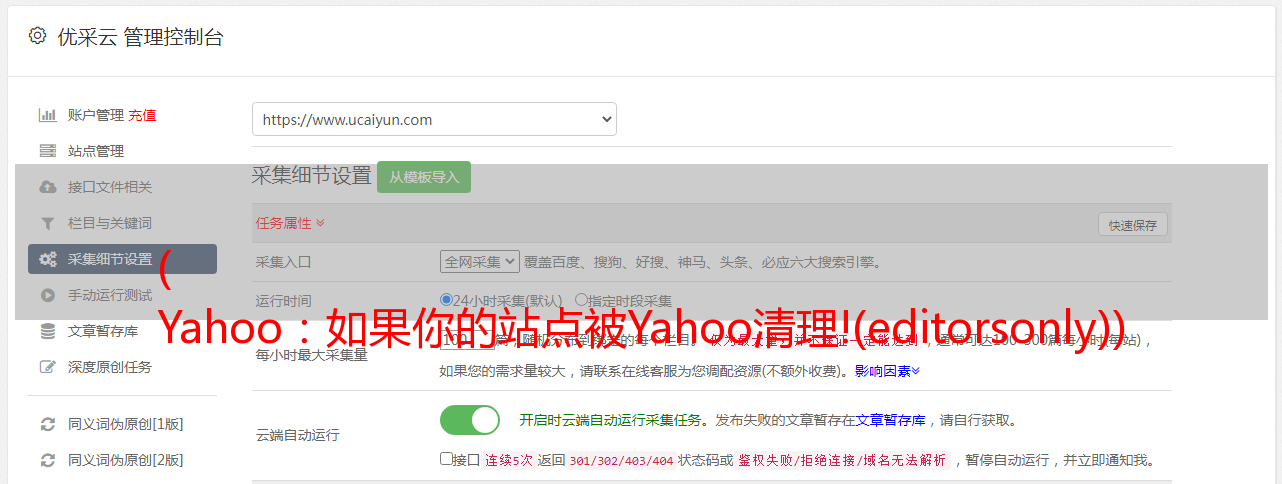Click the 运行时间 row label
This screenshot has height=484, width=1282.
(284, 301)
